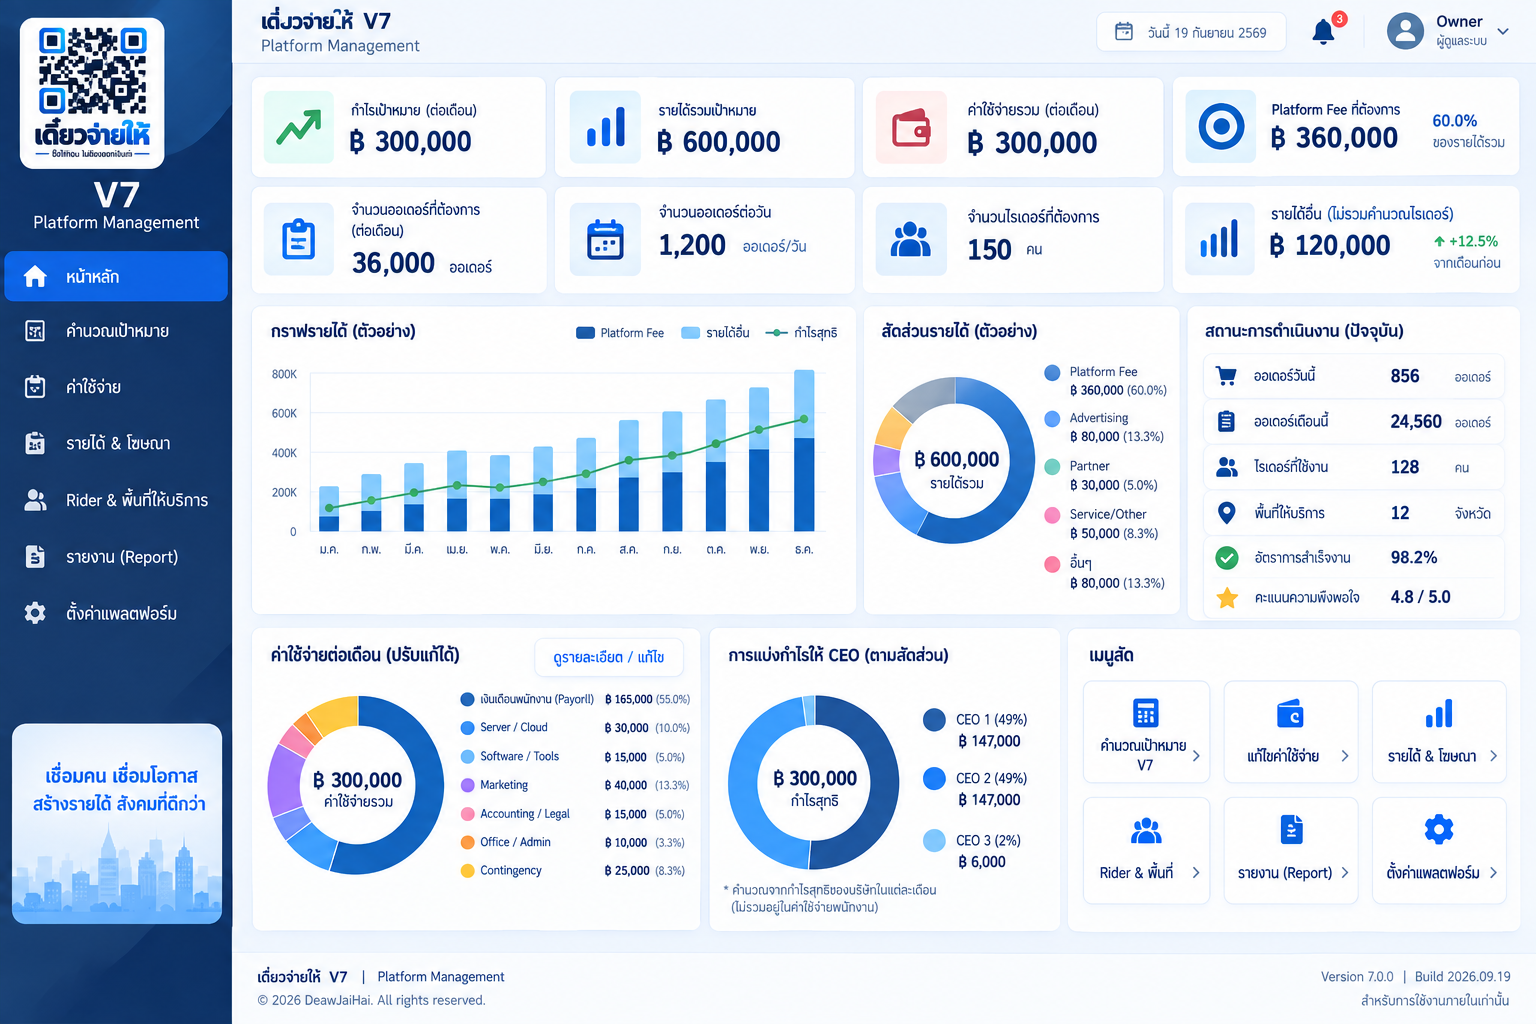Screen dimensions: 1536x1024
Task: Open the แก้ไขค่าใช้จ่าย shortcut card
Action: [1291, 732]
